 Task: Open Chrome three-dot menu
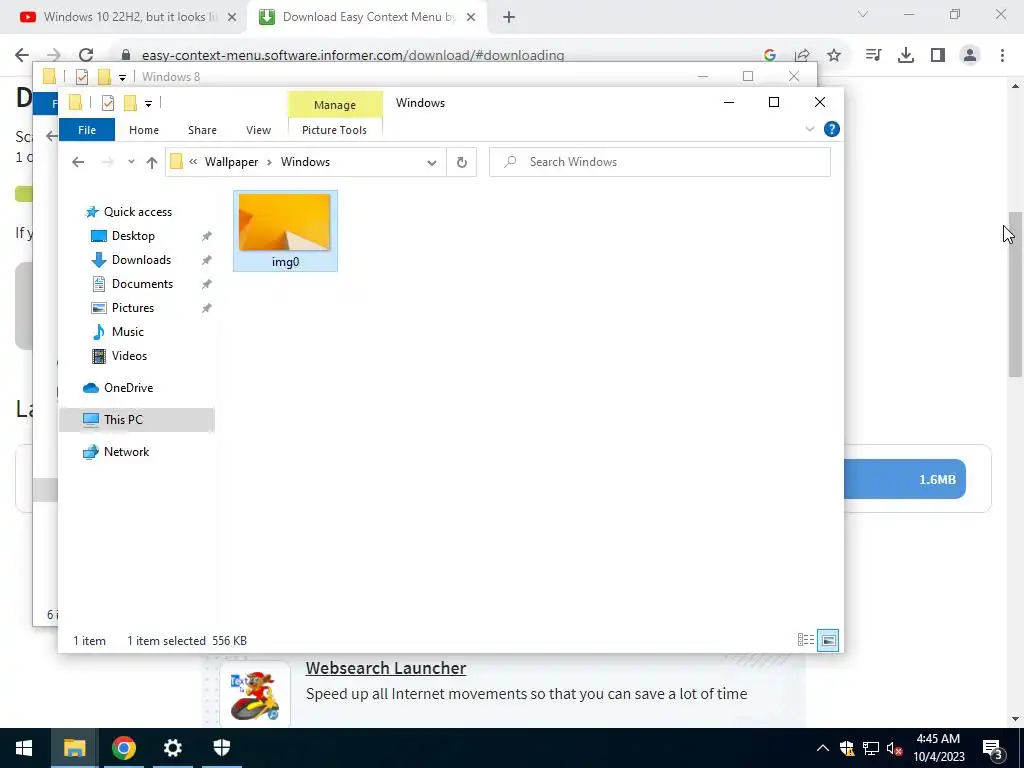[1002, 55]
